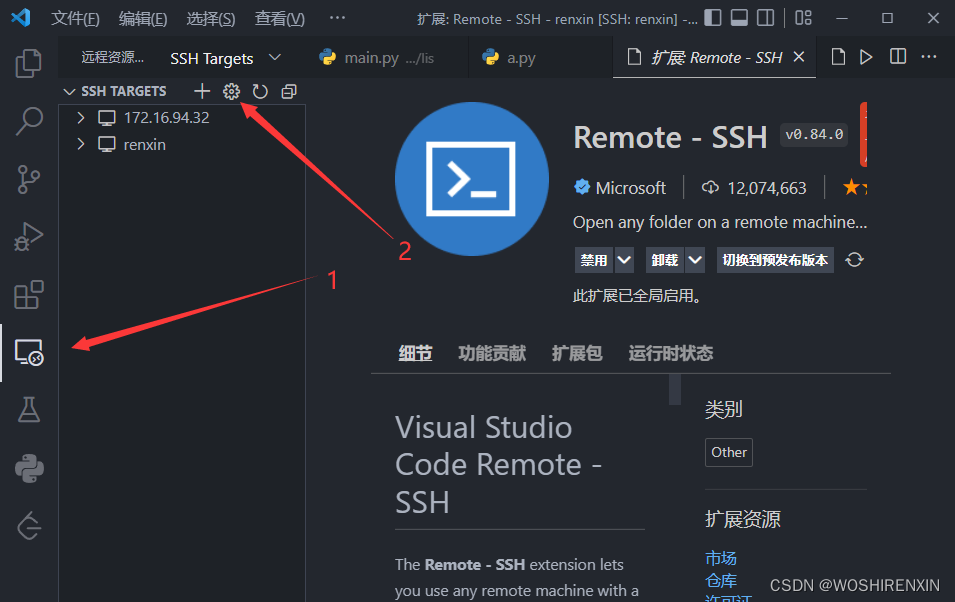The image size is (955, 602).
Task: Open the Run and Debug view
Action: (x=29, y=237)
